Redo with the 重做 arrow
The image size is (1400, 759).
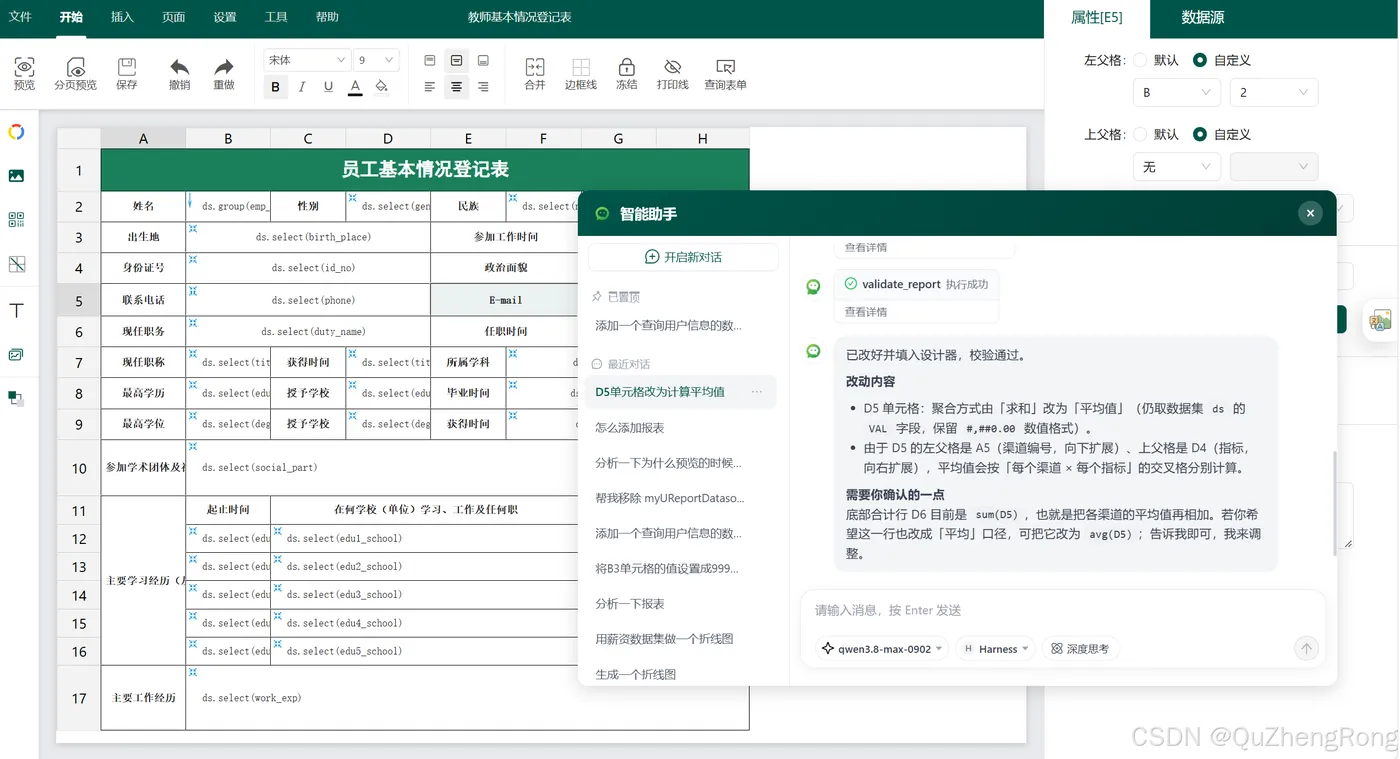[x=224, y=67]
